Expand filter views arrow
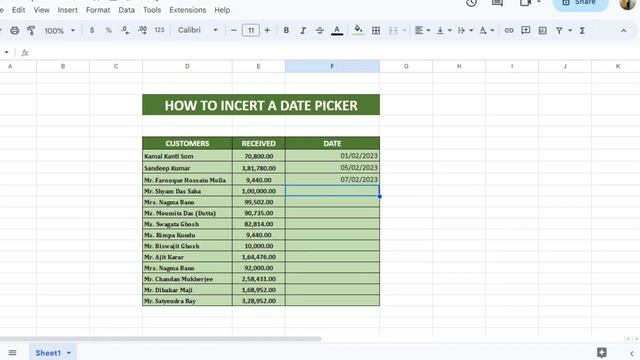The width and height of the screenshot is (640, 360). point(570,31)
